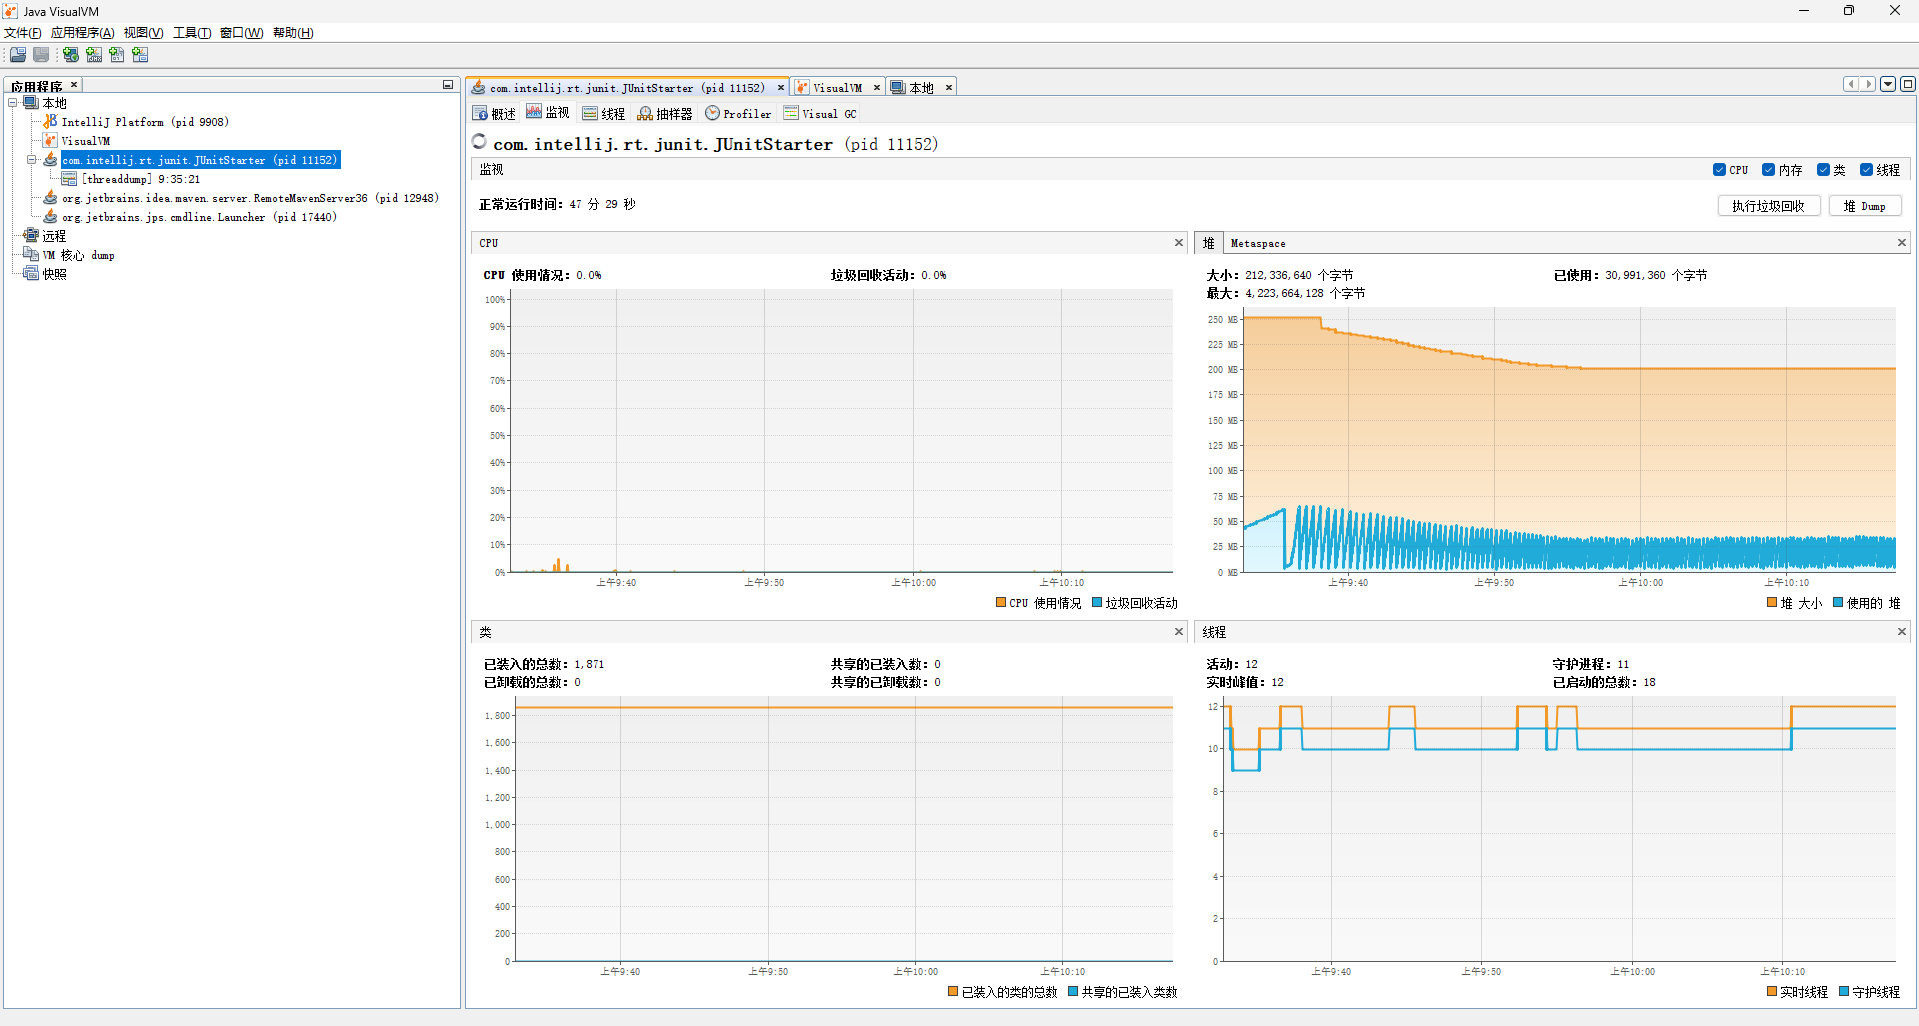
Task: Click the Add VM Coredump toolbar icon
Action: click(x=117, y=55)
